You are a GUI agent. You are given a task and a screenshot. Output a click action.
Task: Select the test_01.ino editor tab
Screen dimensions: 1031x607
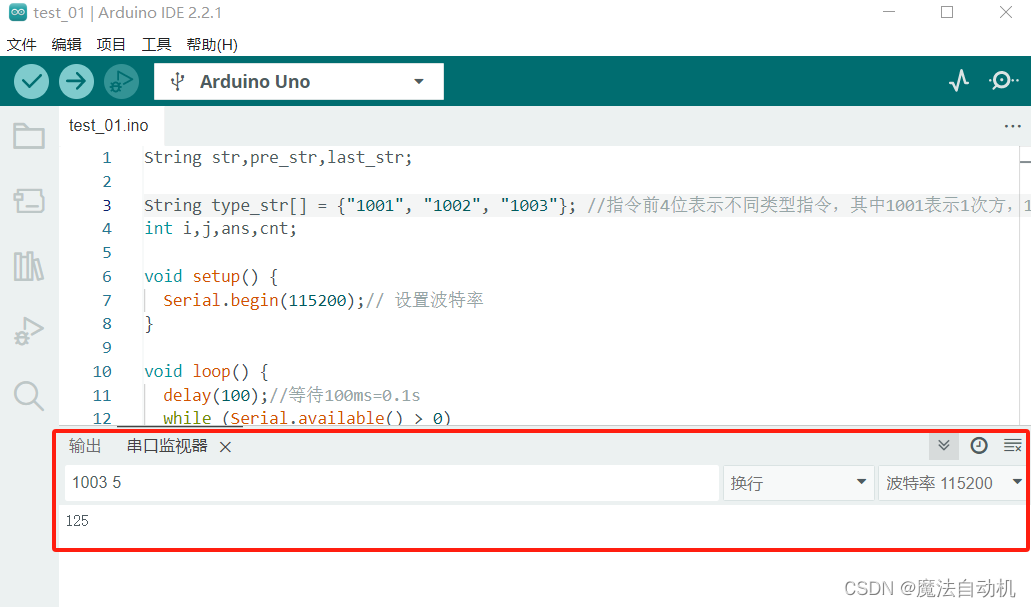coord(109,126)
